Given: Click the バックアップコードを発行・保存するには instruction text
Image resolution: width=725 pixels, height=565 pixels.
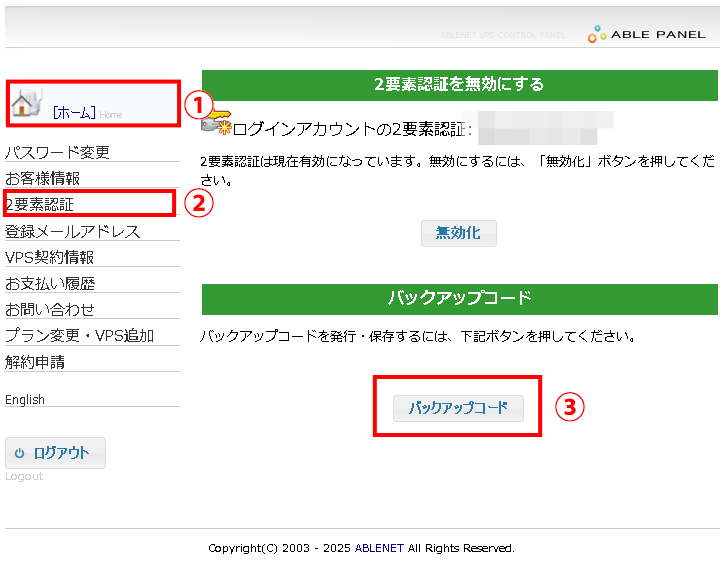Looking at the screenshot, I should click(x=418, y=336).
